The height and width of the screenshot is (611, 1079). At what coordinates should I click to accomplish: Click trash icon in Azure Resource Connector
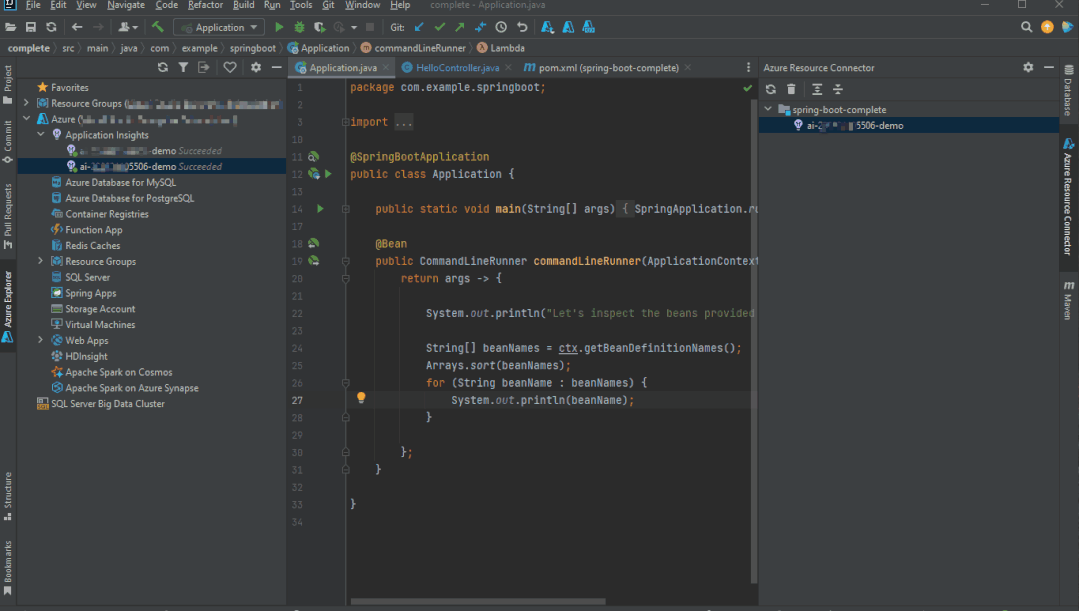pos(791,89)
